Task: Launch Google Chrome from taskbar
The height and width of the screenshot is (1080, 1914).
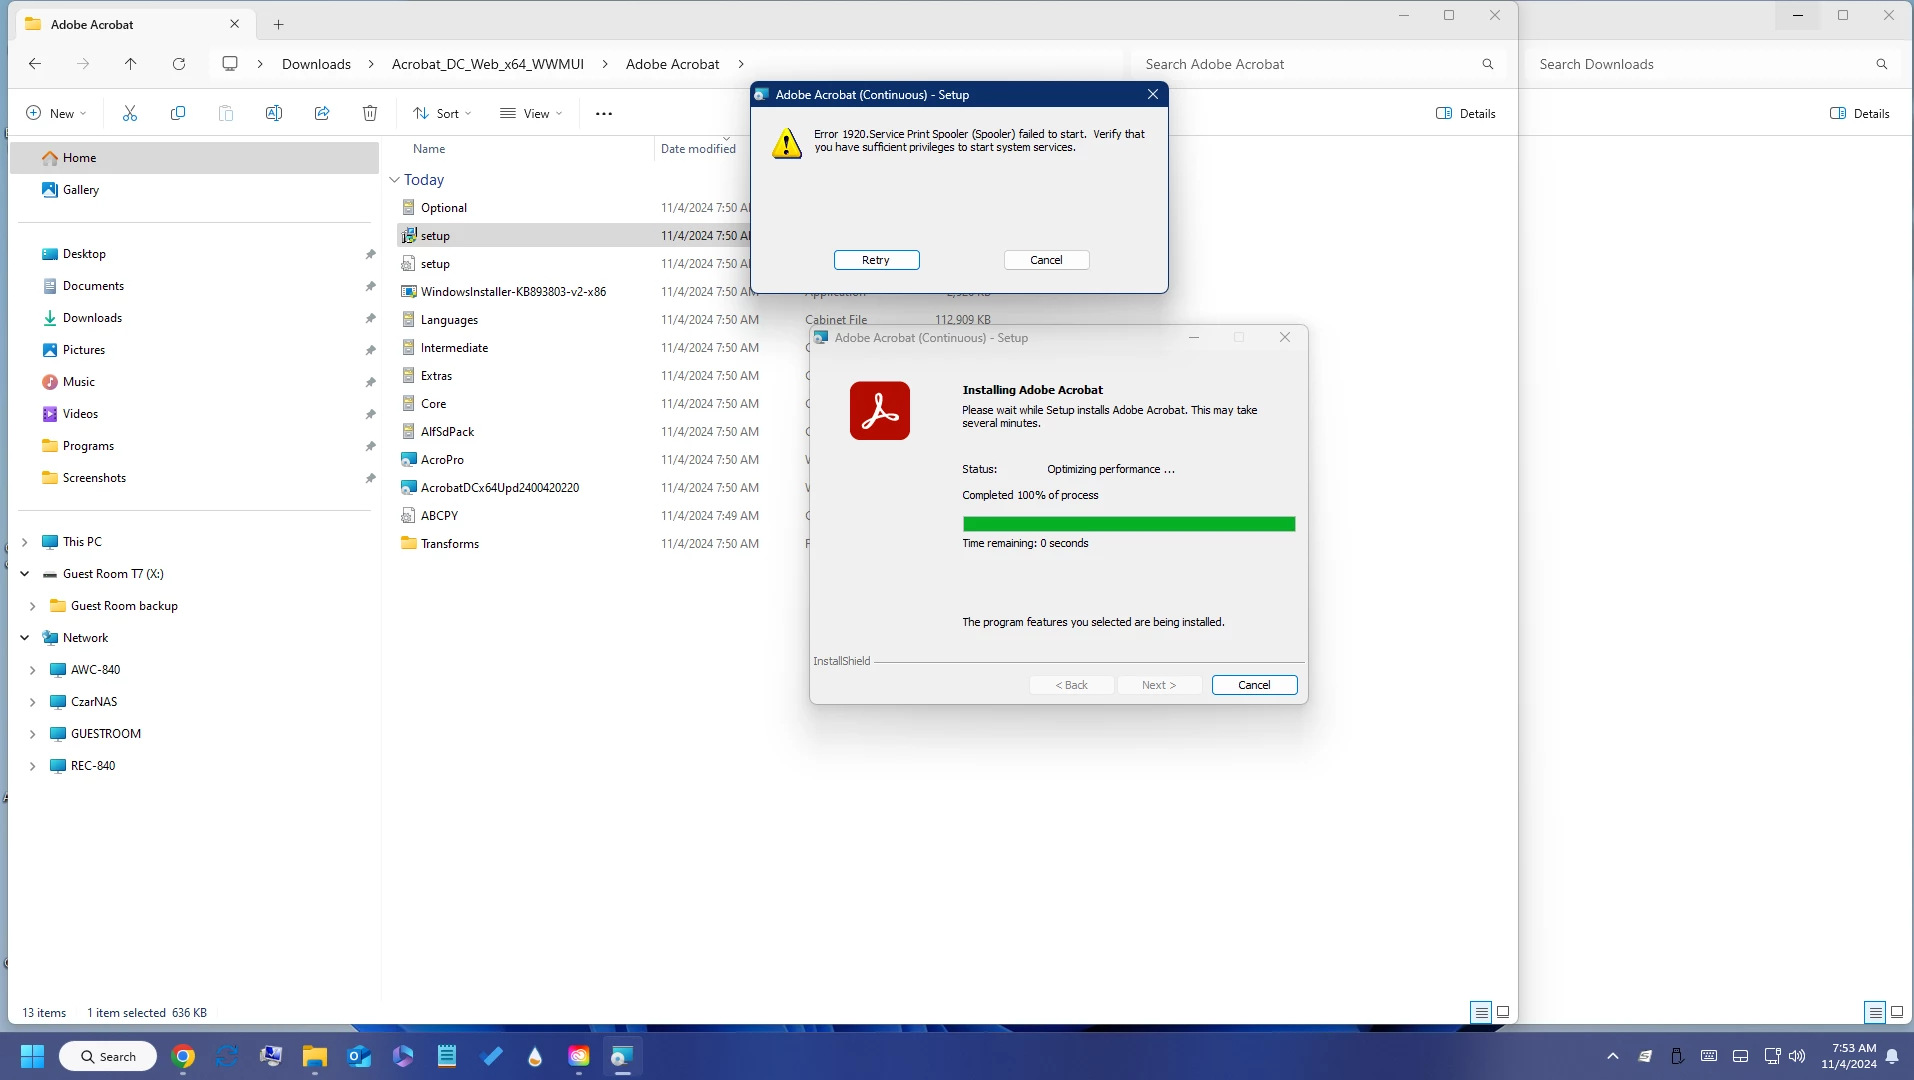Action: pyautogui.click(x=183, y=1056)
